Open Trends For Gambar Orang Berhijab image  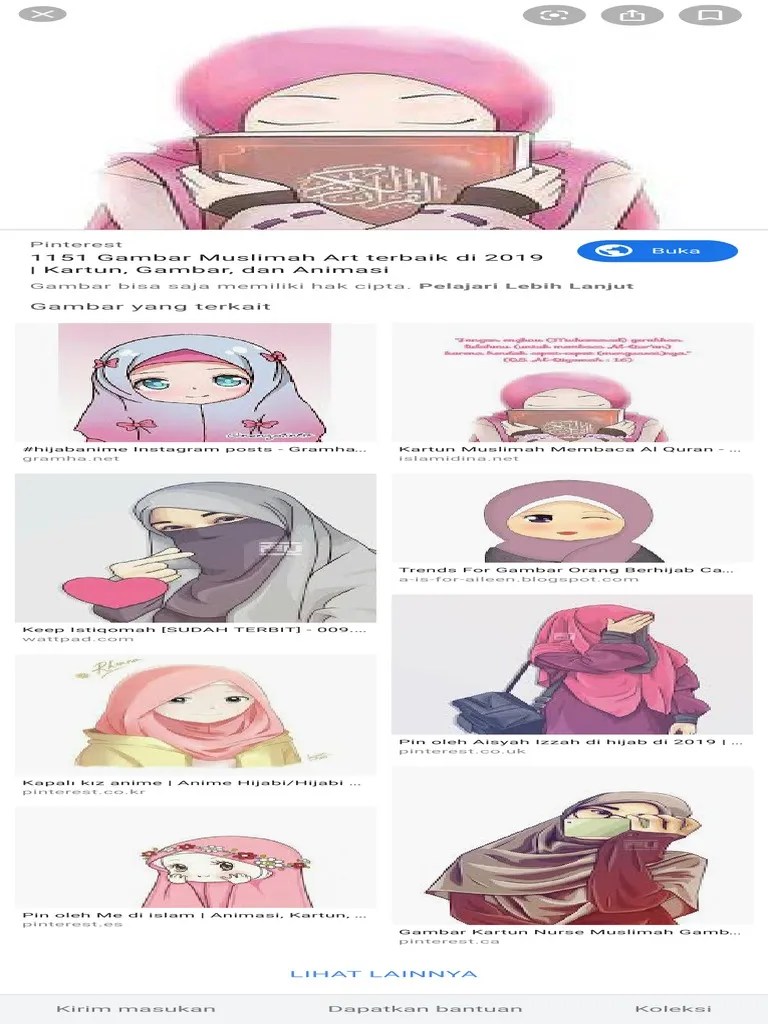tap(572, 519)
